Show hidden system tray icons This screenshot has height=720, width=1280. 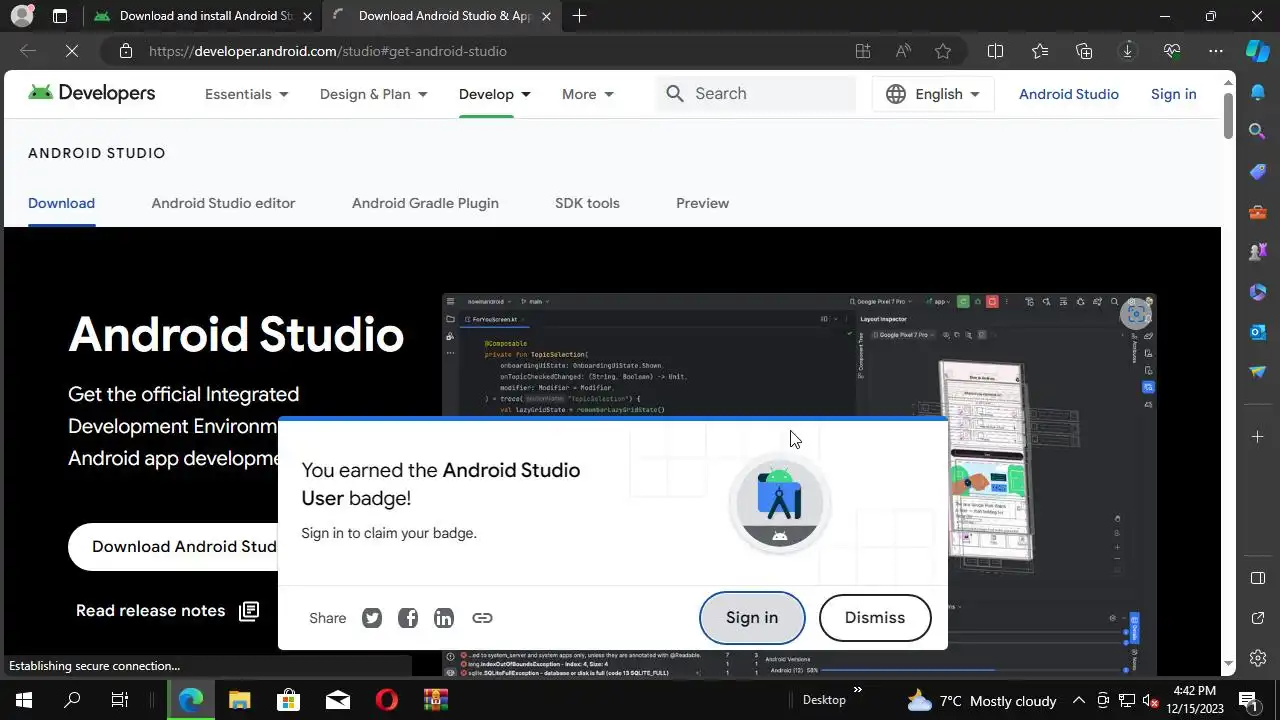click(1078, 700)
